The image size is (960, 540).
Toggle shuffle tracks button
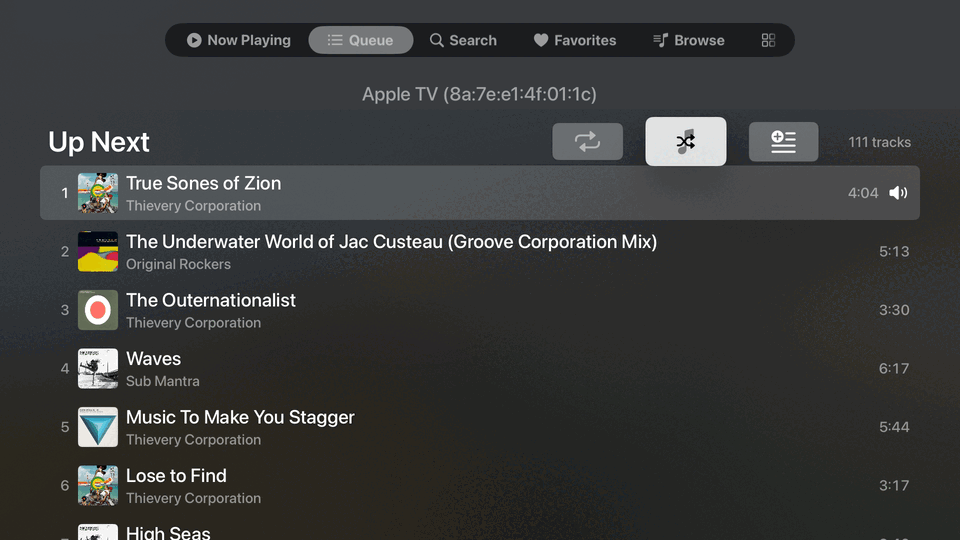[x=686, y=141]
